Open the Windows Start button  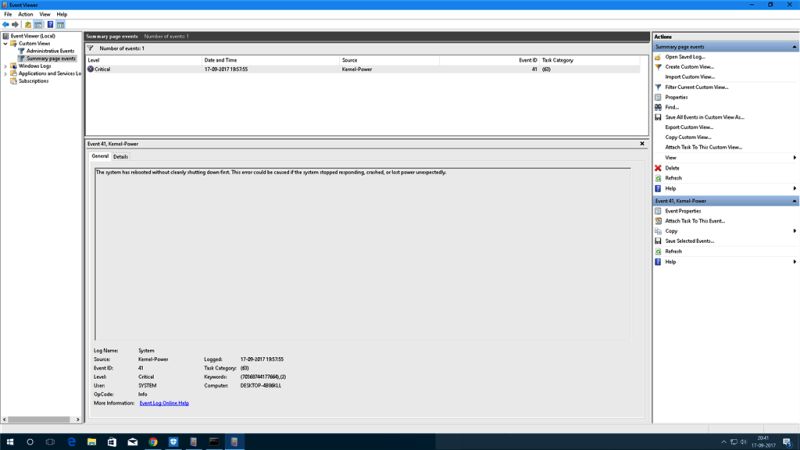click(x=10, y=442)
